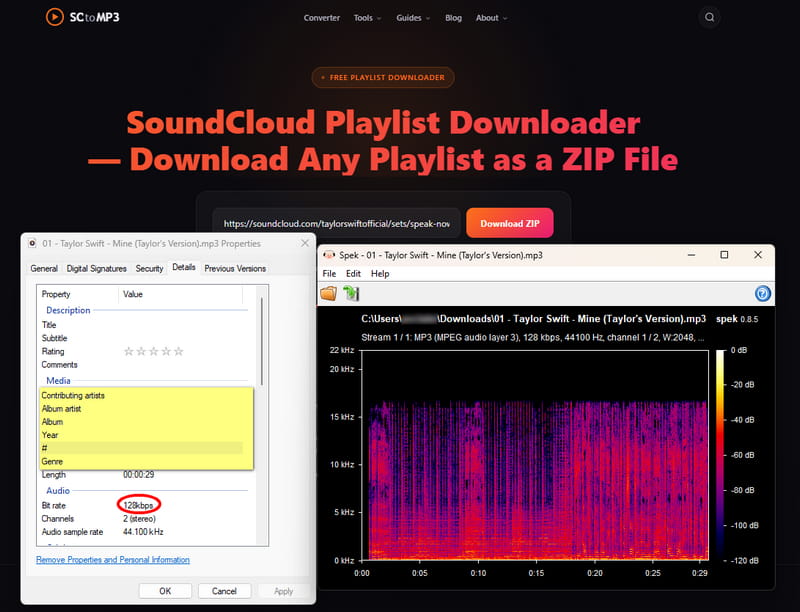Viewport: 800px width, 612px height.
Task: Click the Comments property row
Action: click(x=142, y=365)
